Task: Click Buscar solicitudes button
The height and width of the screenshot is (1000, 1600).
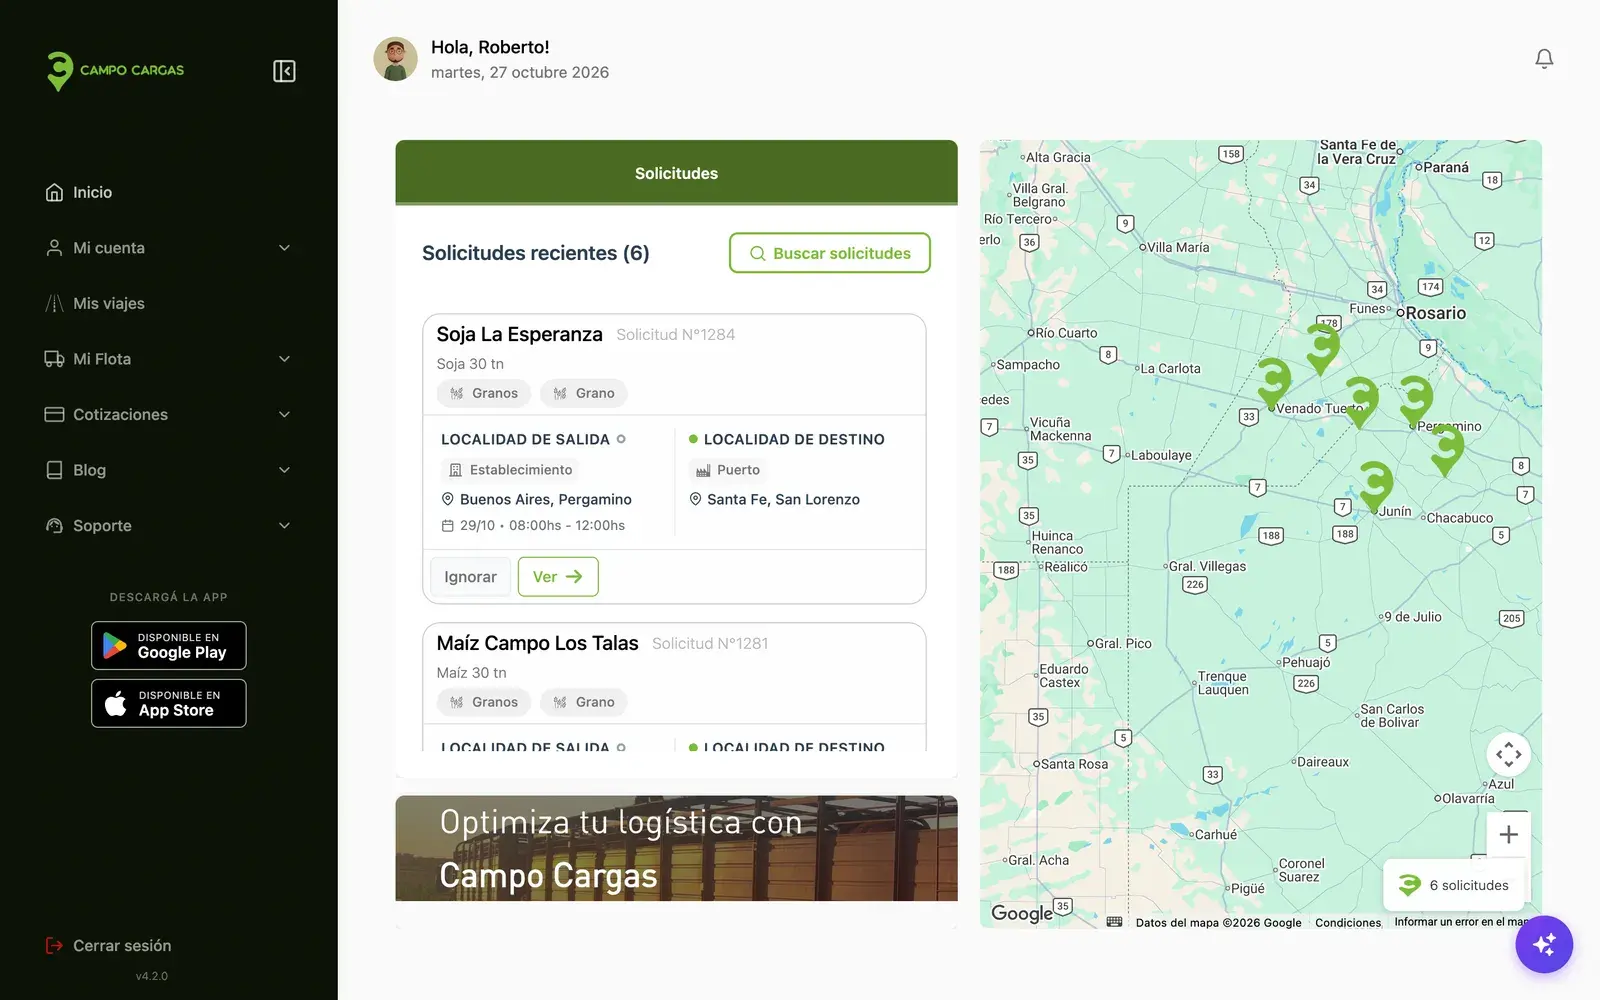Action: click(x=830, y=253)
